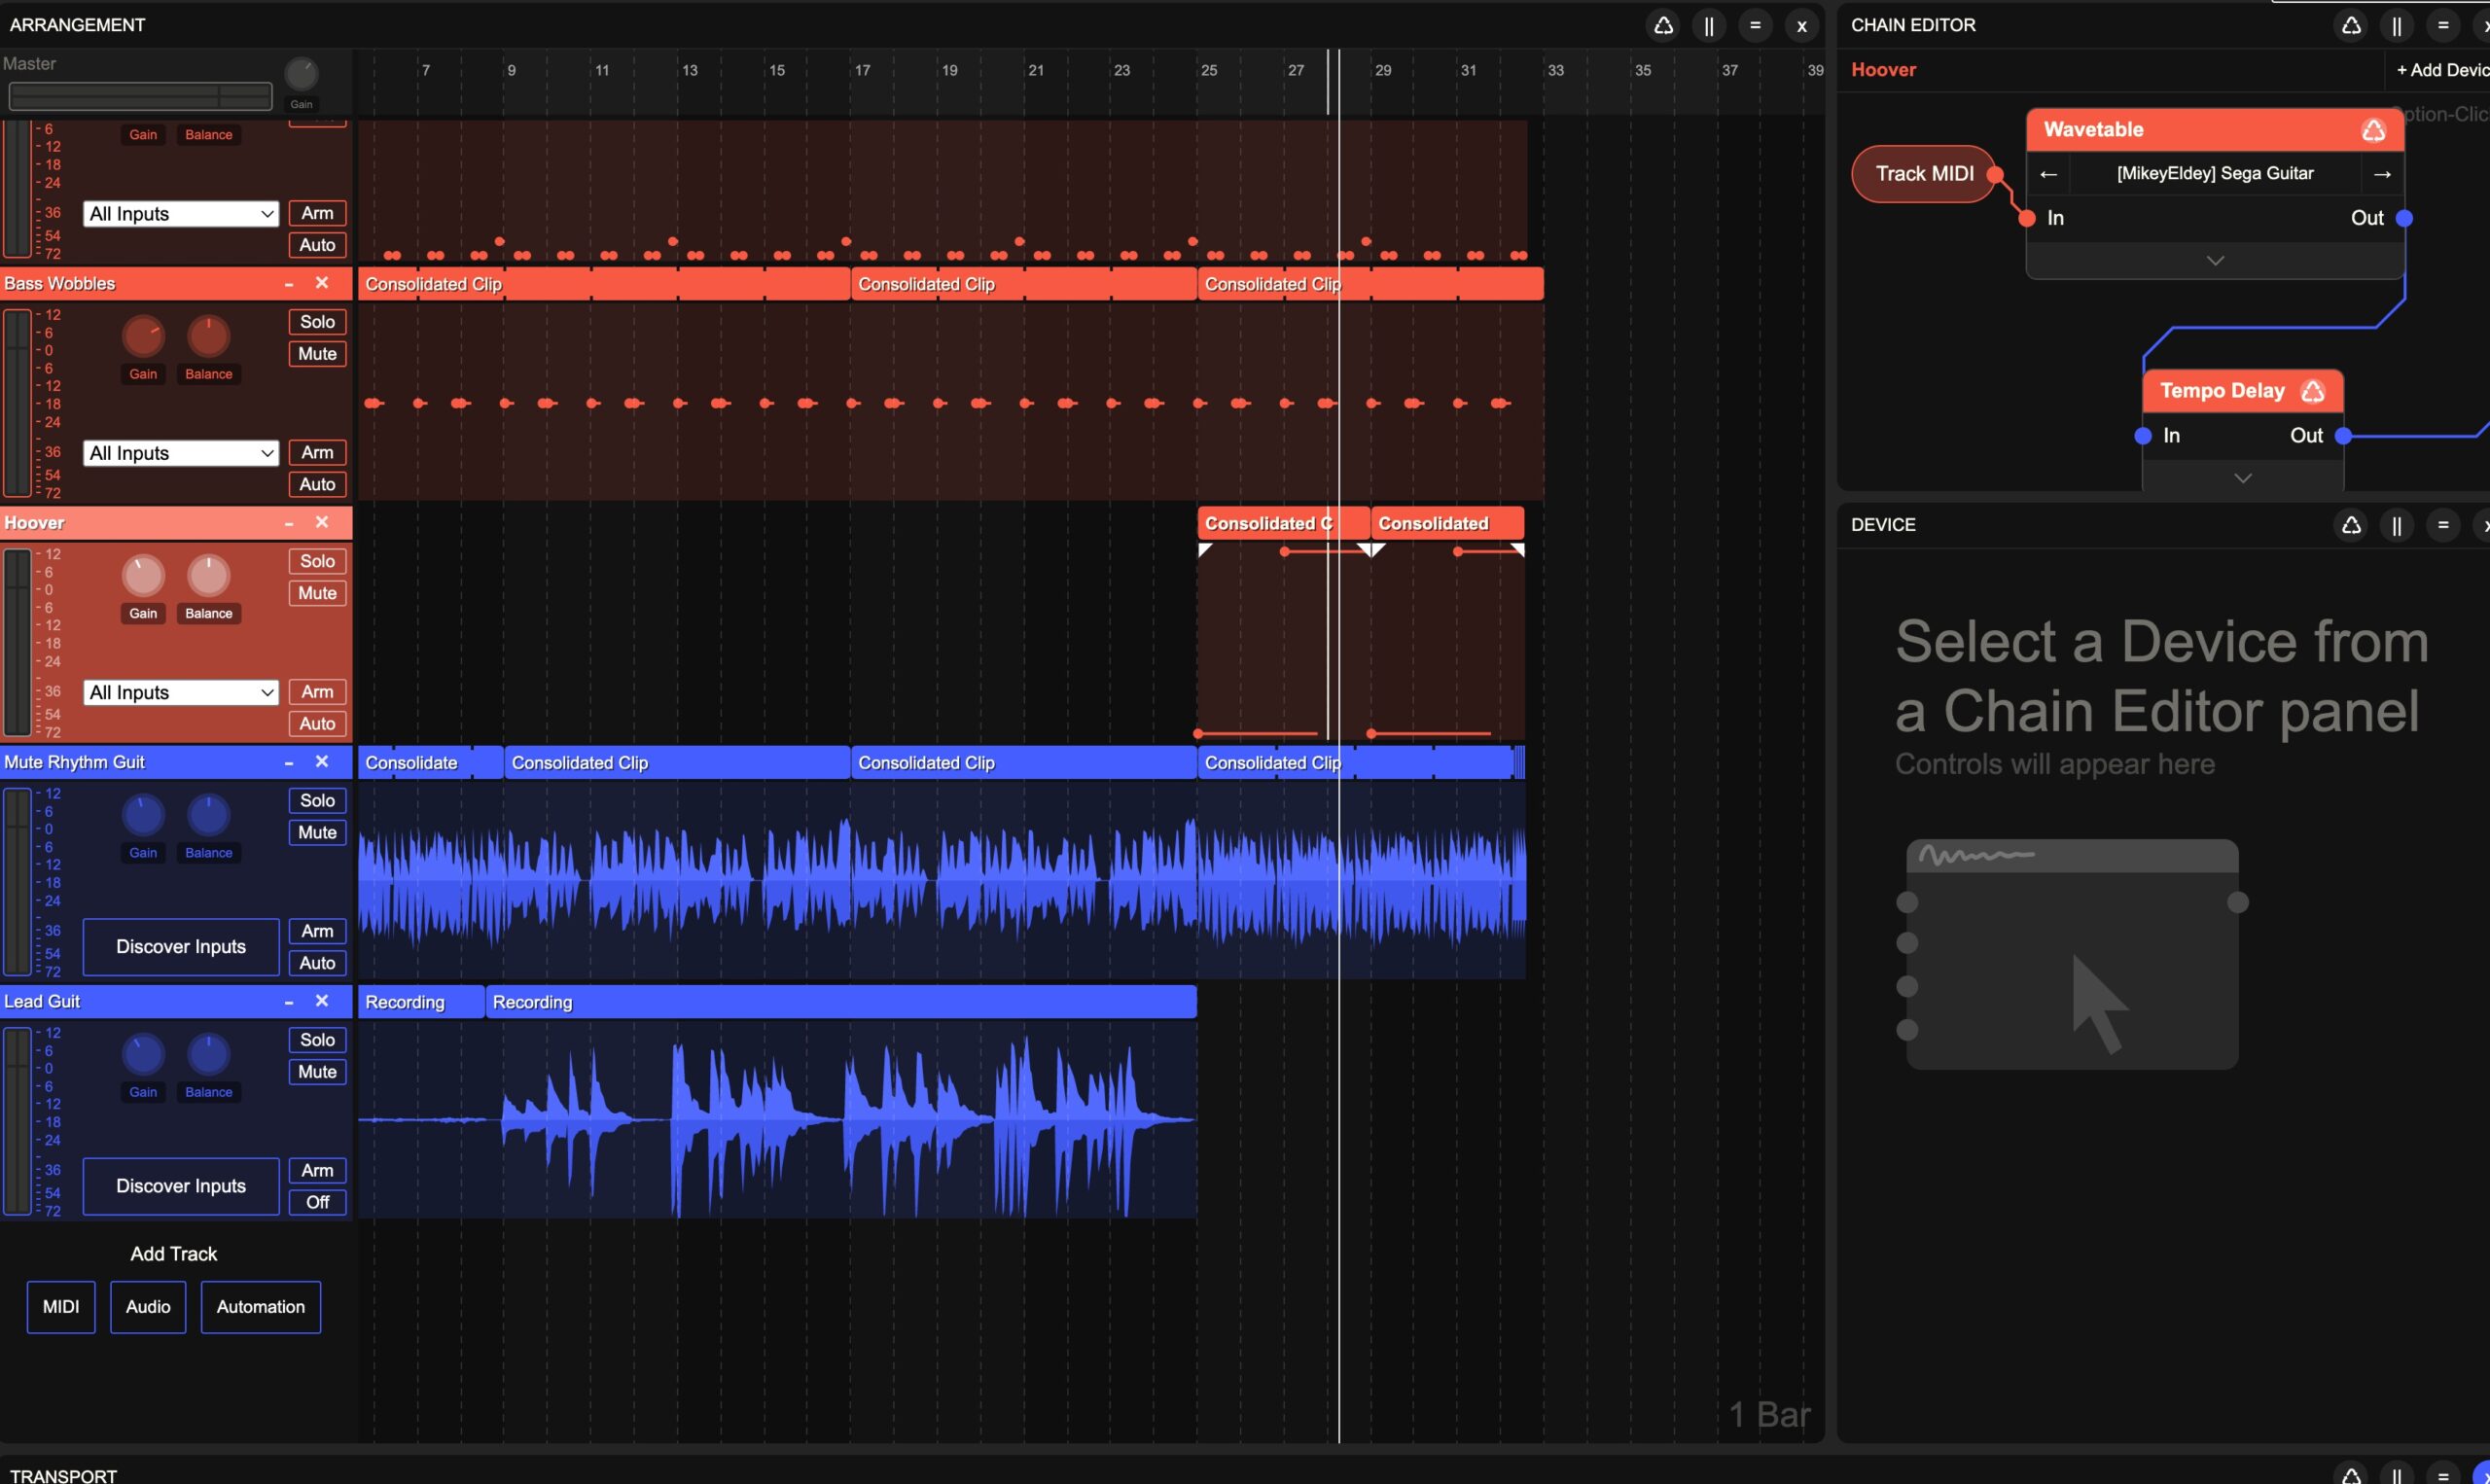Click the Device panel equals icon
2490x1484 pixels.
2443,525
